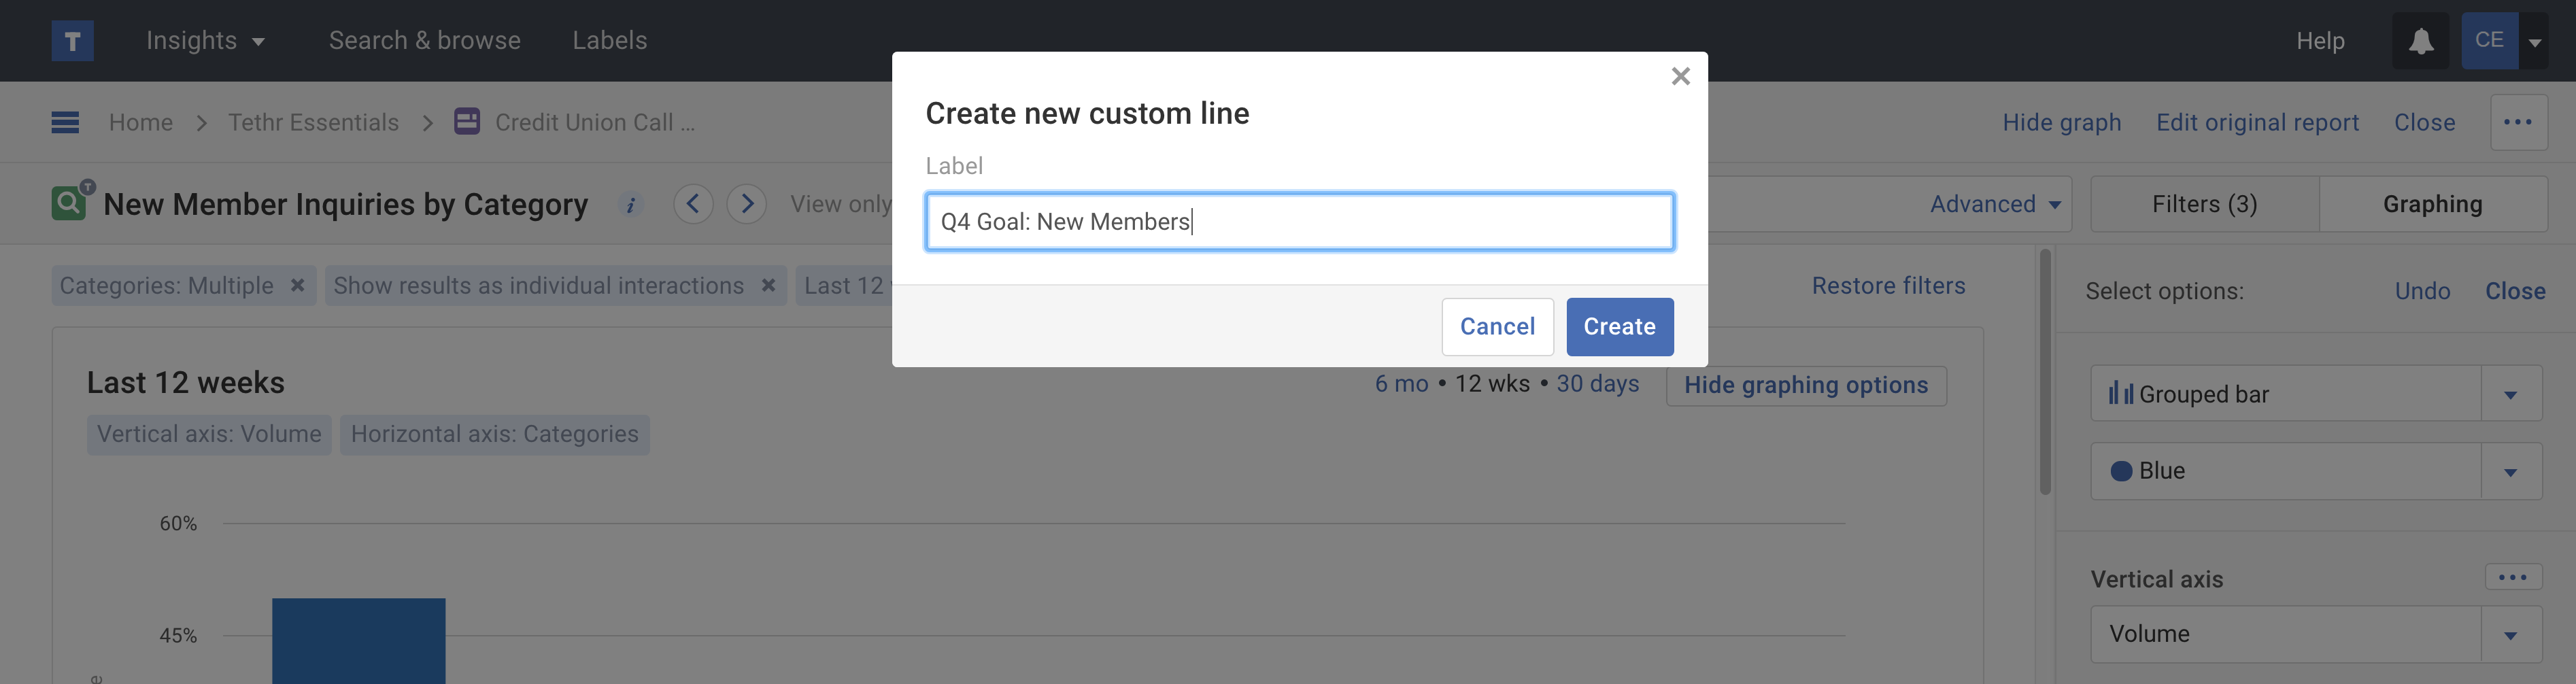Open the Blue color picker

[x=2510, y=472]
